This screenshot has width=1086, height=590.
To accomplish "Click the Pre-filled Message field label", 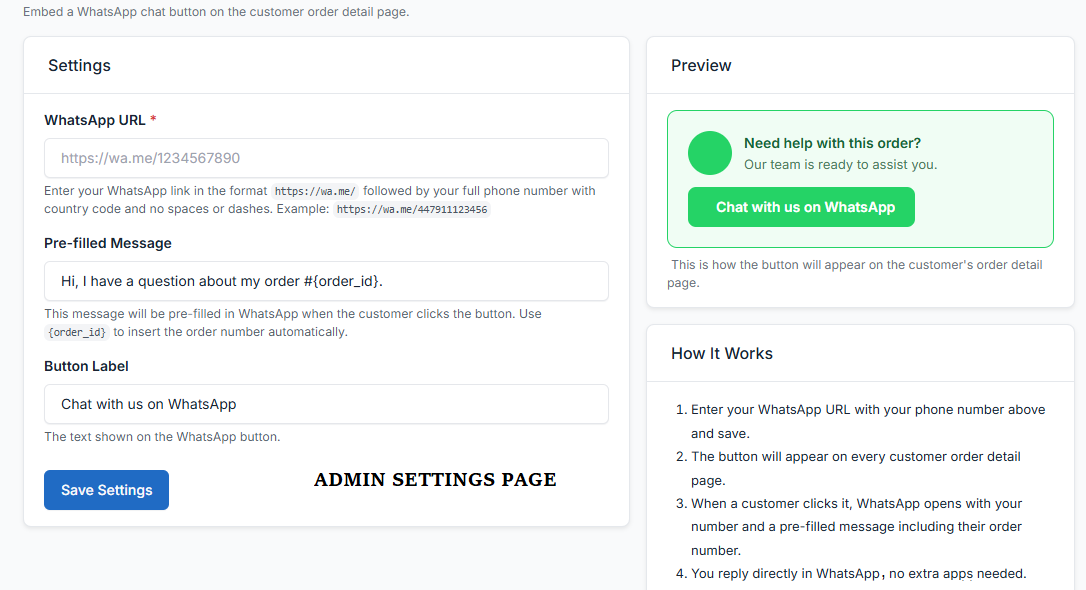I will click(108, 243).
